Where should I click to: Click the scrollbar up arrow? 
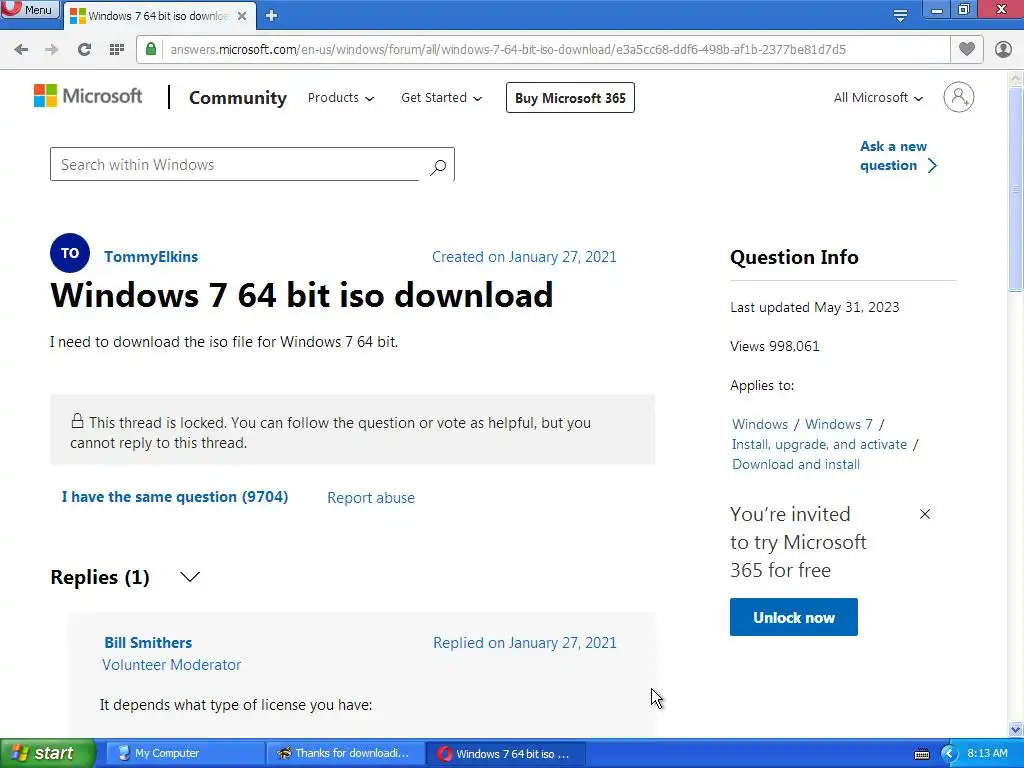click(x=1016, y=79)
